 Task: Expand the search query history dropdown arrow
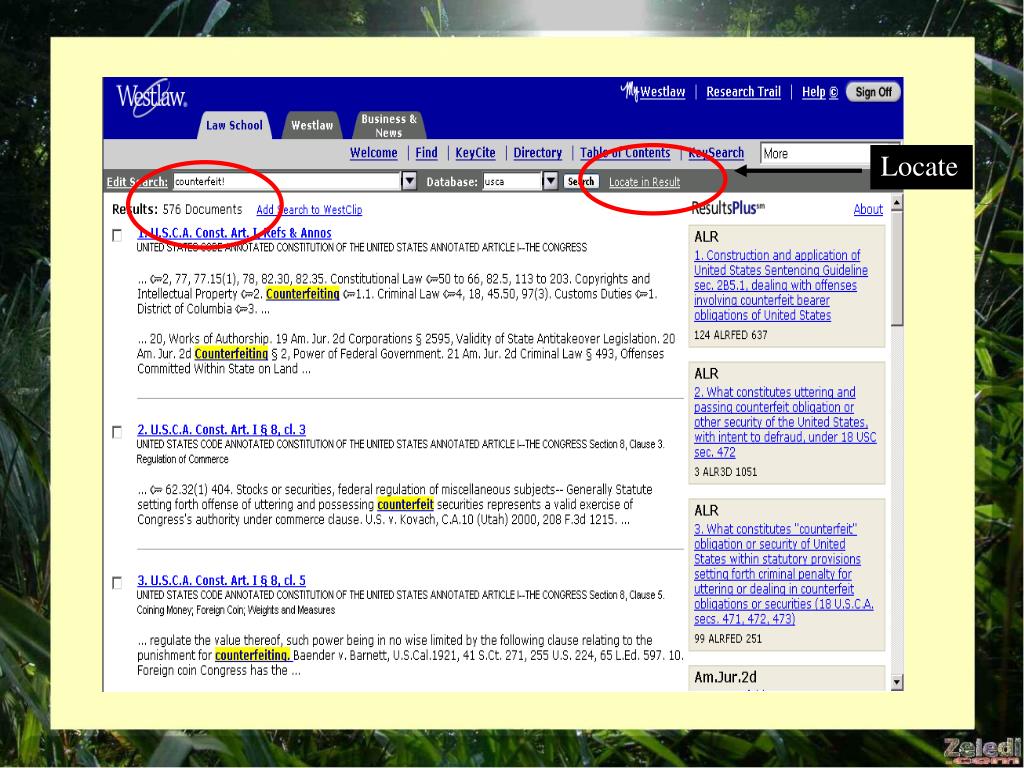click(409, 181)
